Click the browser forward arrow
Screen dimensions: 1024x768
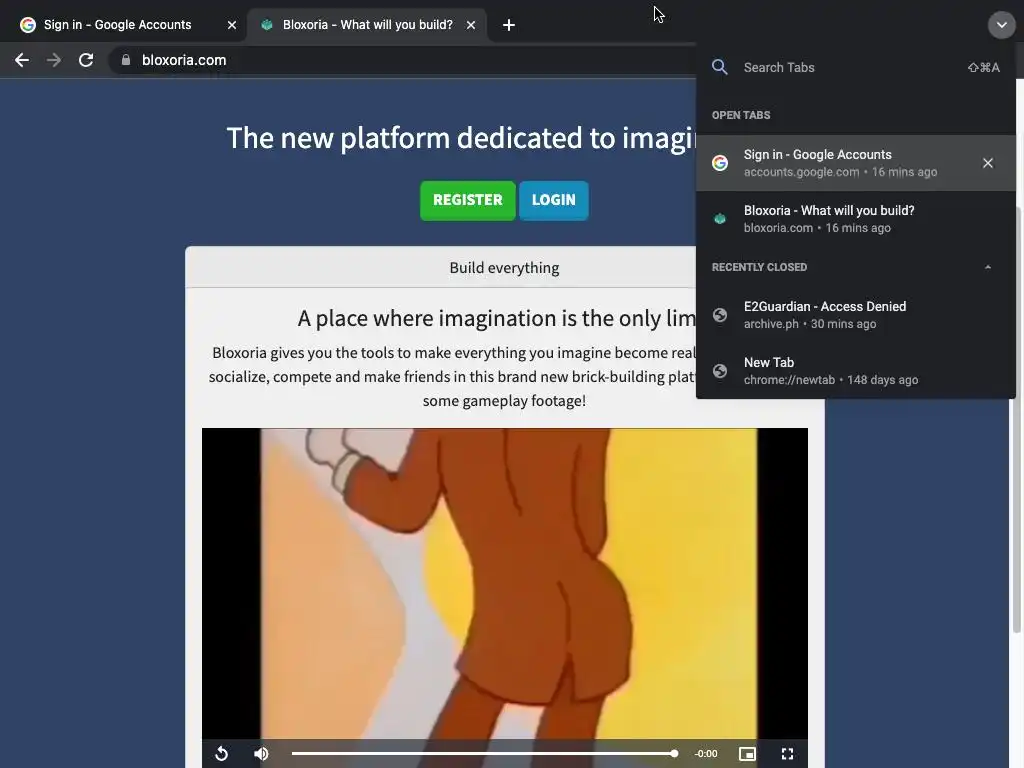pyautogui.click(x=54, y=60)
